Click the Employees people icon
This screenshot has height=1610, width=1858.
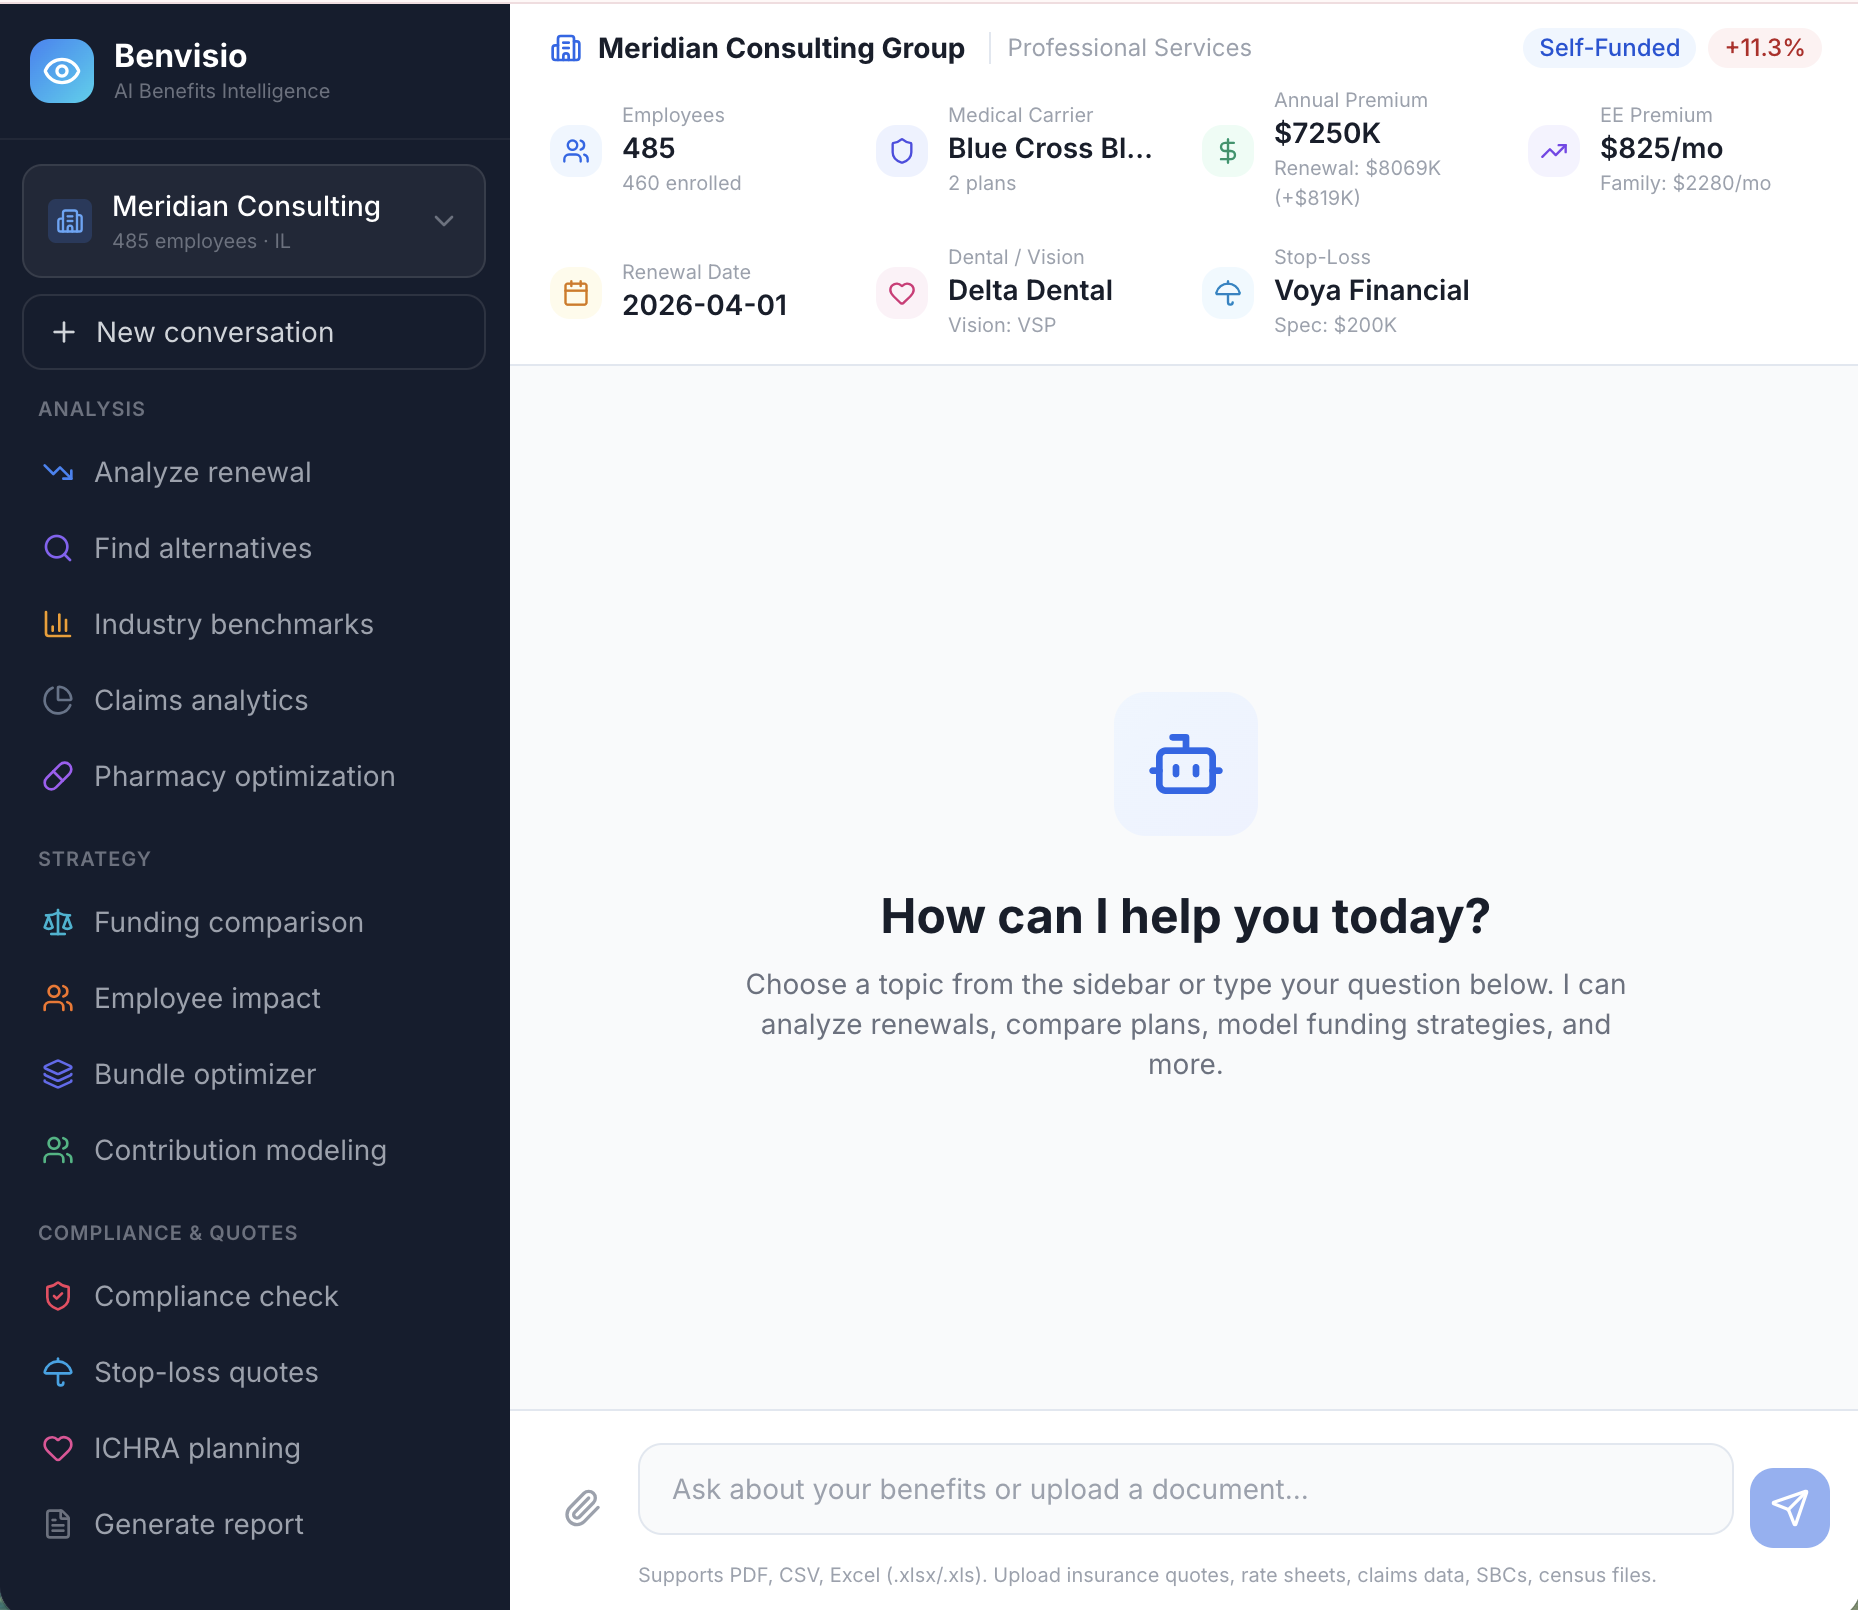(576, 151)
